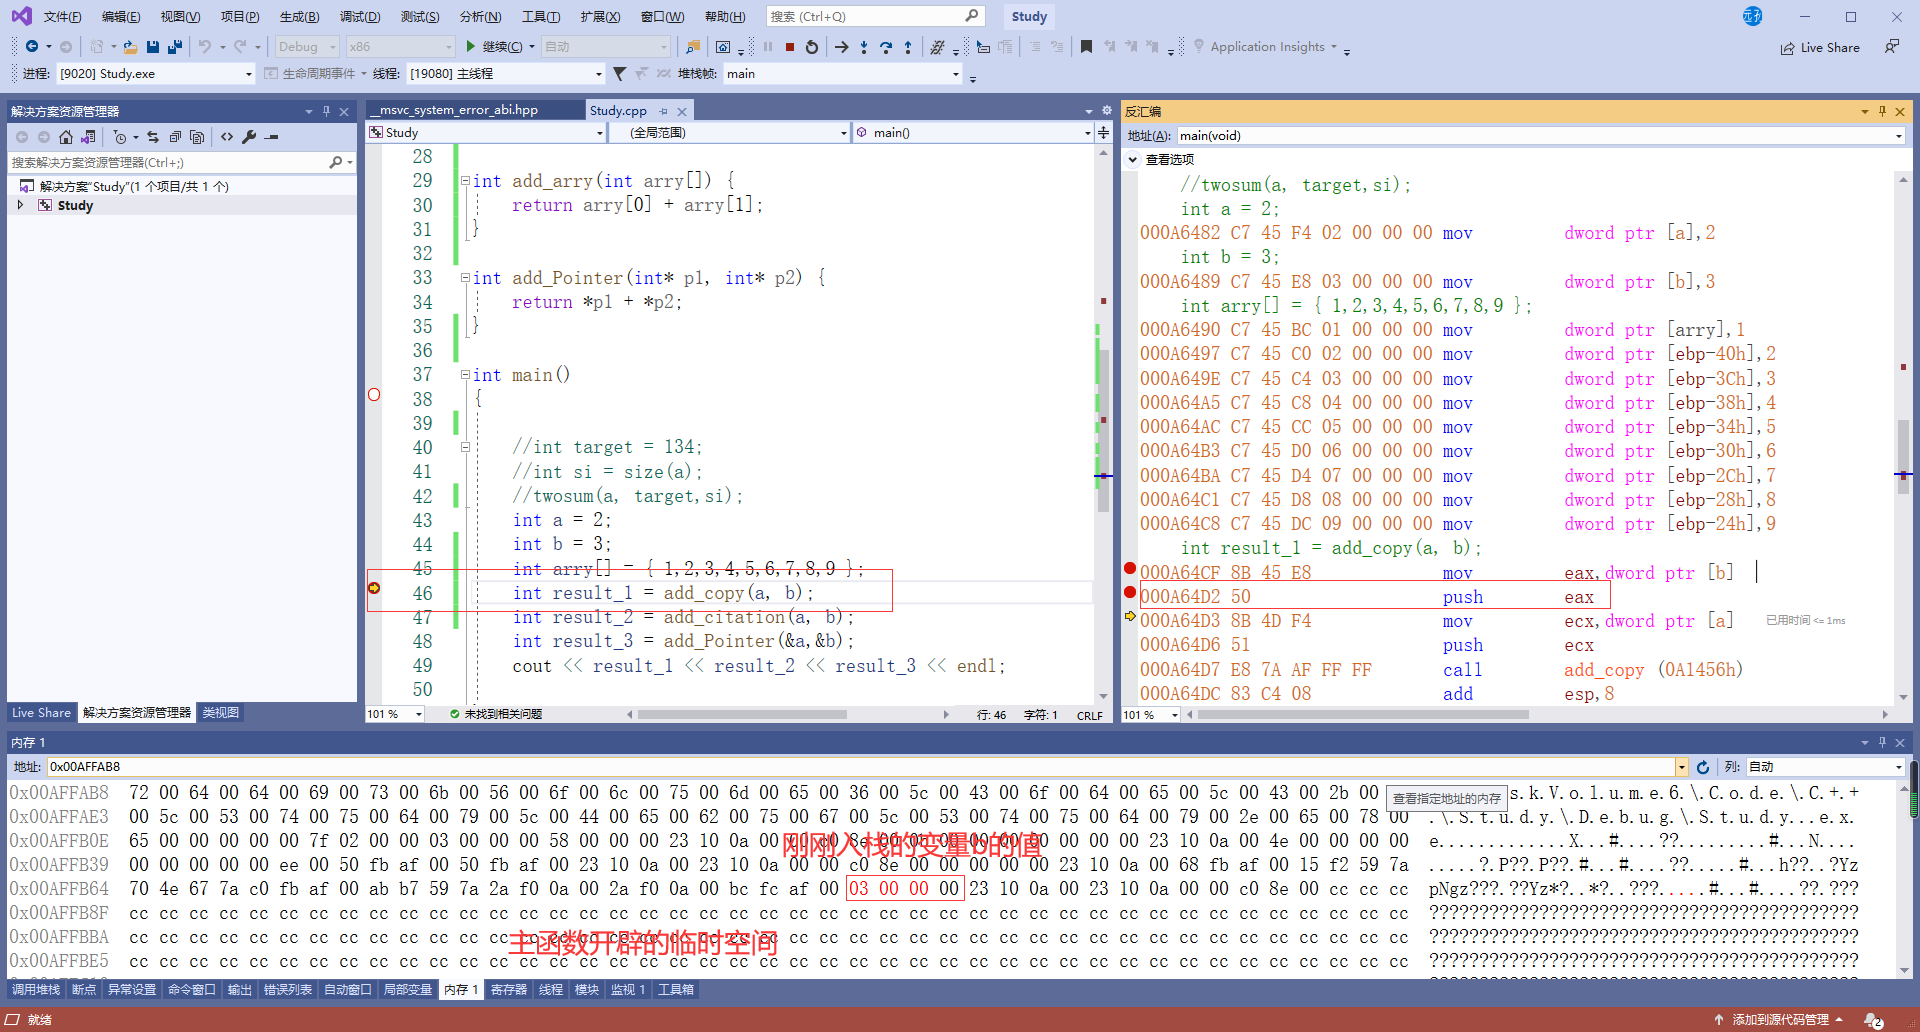Click the Find in Files icon in toolbar
Viewport: 1920px width, 1032px height.
[693, 47]
